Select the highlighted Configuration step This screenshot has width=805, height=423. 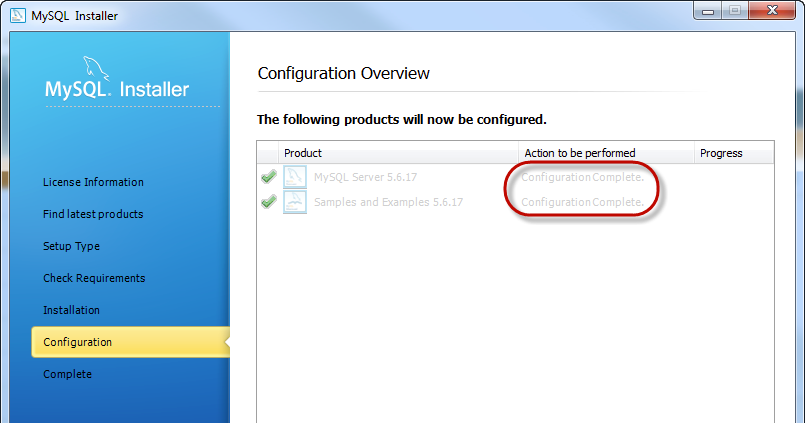pyautogui.click(x=130, y=342)
